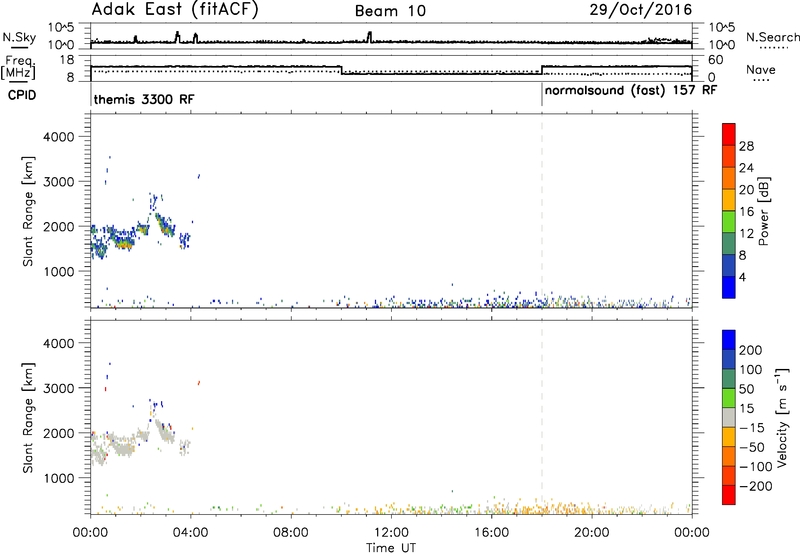The image size is (800, 554).
Task: Click the "CPID" row label
Action: click(22, 95)
